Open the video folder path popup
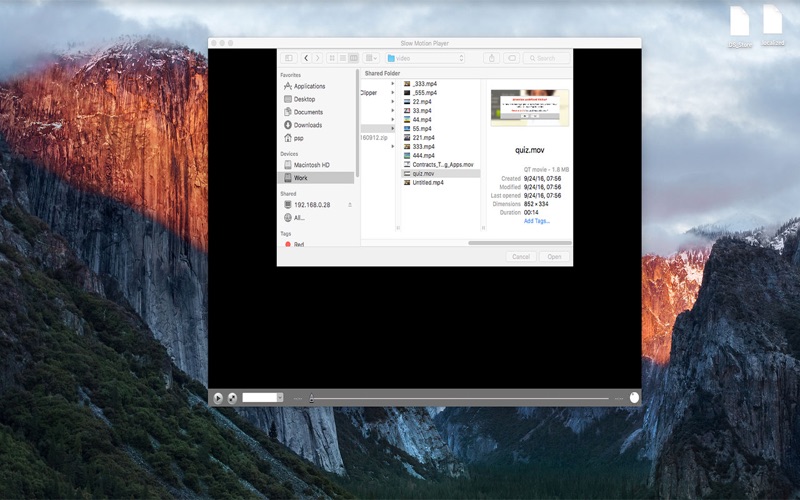The width and height of the screenshot is (800, 500). [x=425, y=58]
